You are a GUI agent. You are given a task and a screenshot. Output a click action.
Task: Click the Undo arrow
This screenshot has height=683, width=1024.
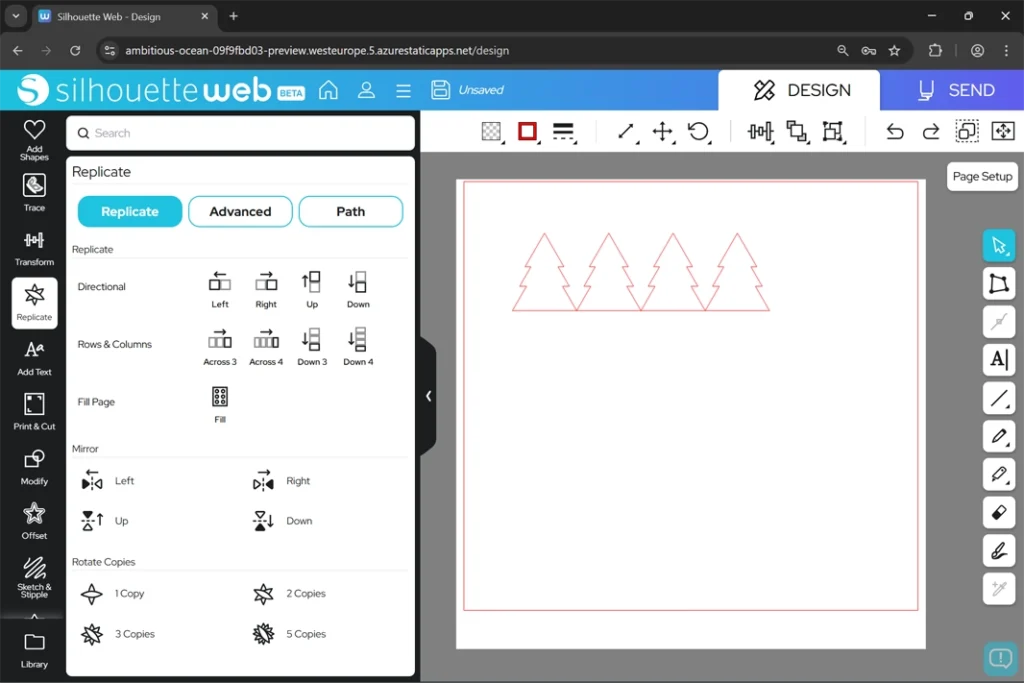[895, 132]
